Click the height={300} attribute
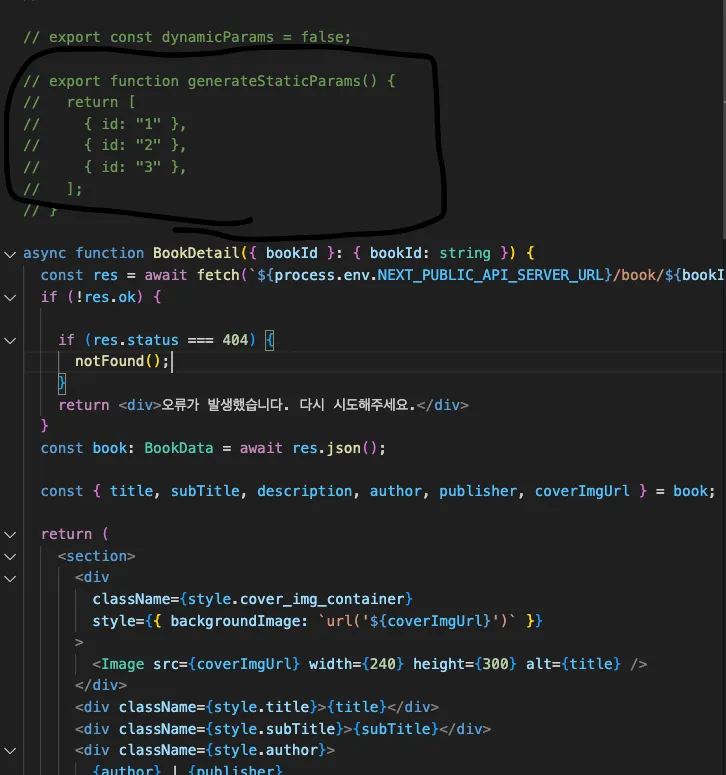The width and height of the screenshot is (726, 775). (x=465, y=664)
